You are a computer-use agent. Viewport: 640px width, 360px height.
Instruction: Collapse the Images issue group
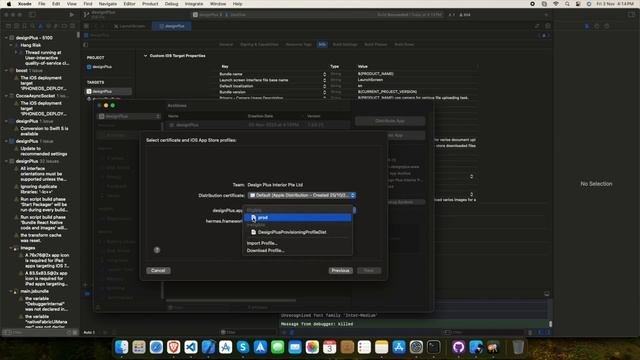click(11, 248)
